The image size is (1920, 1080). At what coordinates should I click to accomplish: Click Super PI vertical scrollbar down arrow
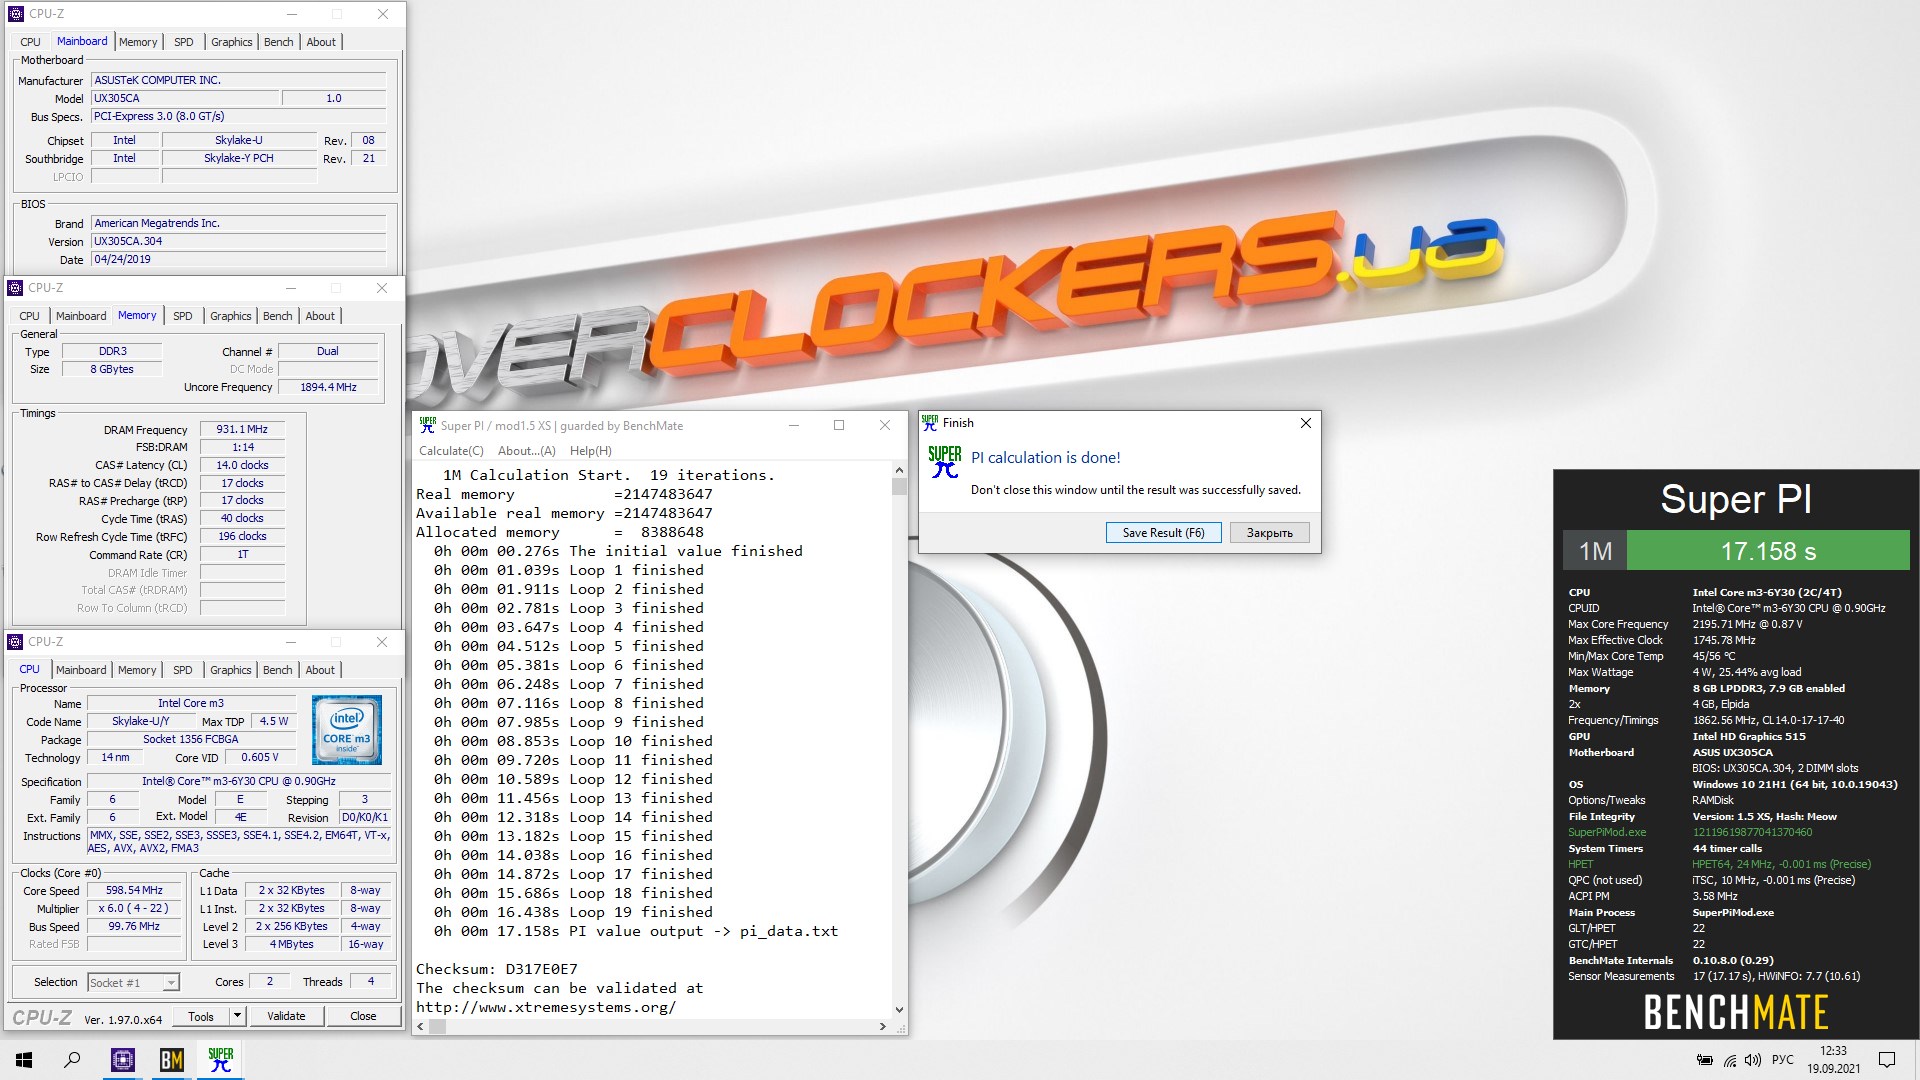[x=899, y=1010]
